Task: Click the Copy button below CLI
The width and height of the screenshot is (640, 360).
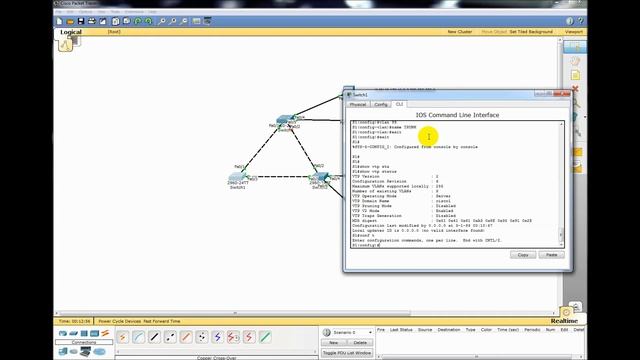Action: [523, 255]
